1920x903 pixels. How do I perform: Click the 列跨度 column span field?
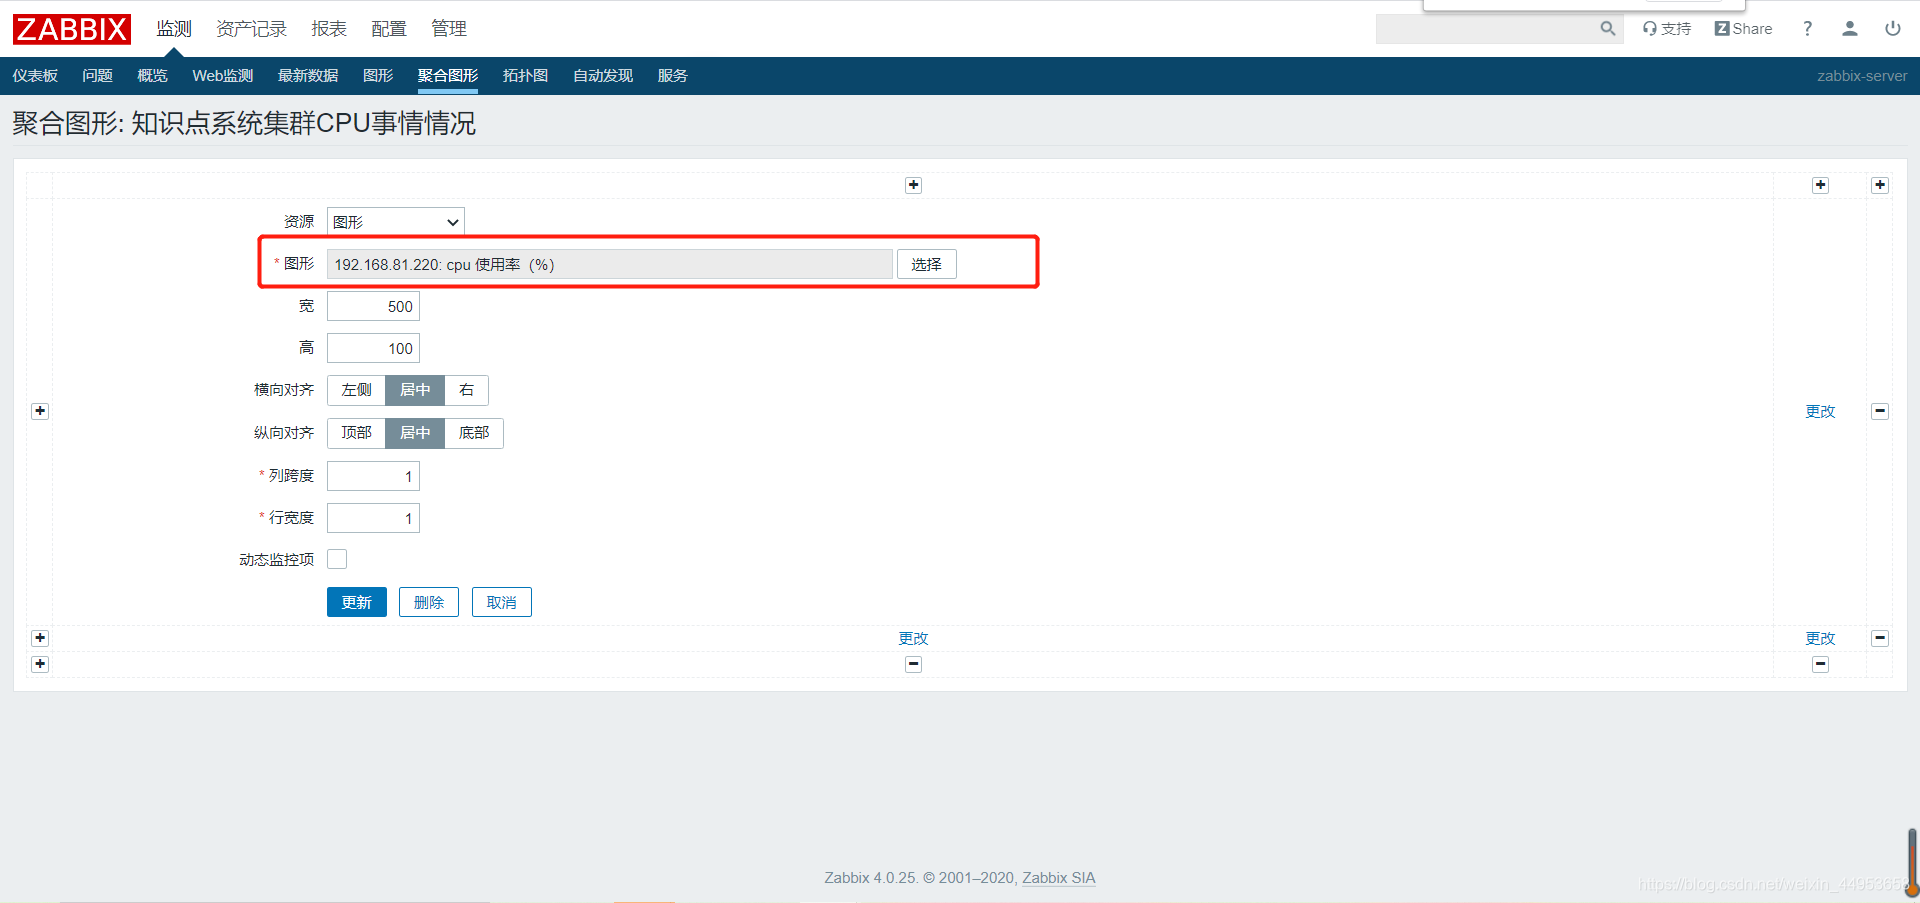(x=373, y=476)
